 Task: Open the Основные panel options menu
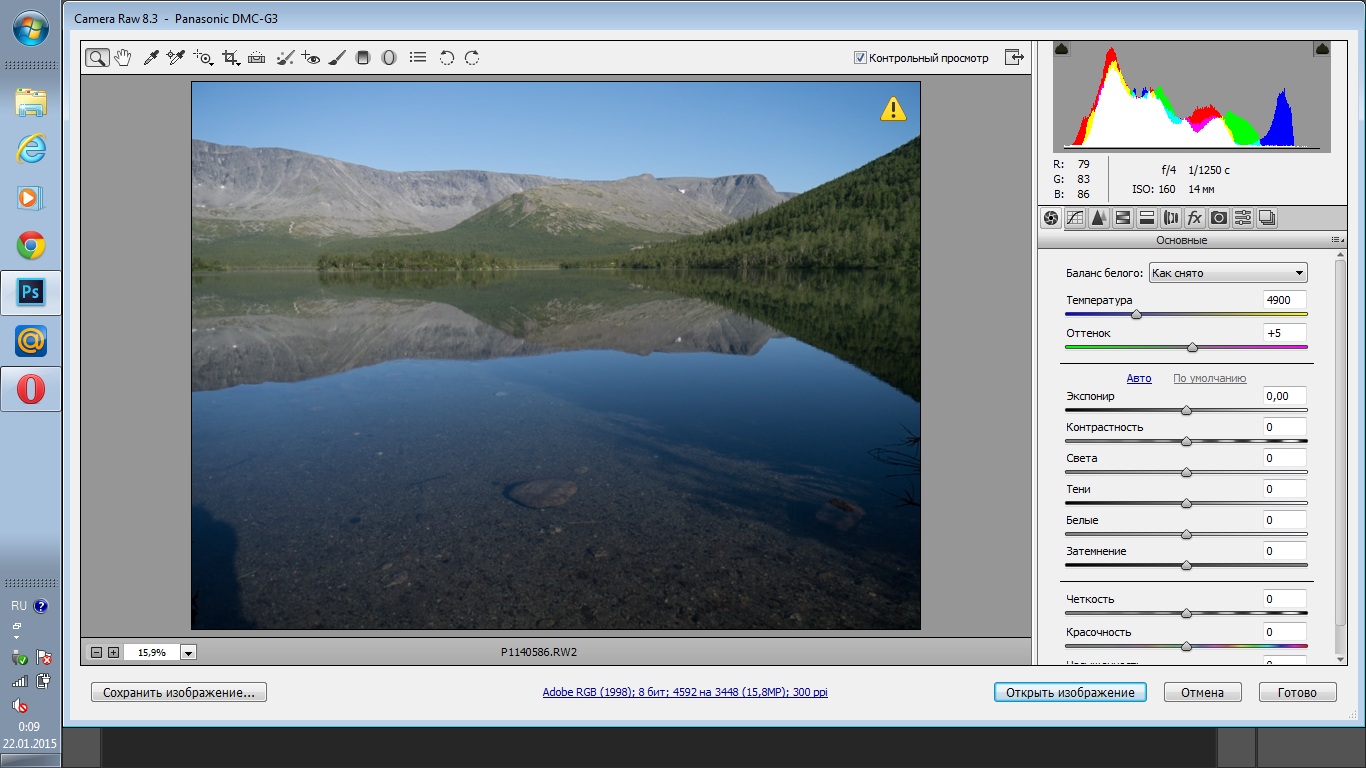pyautogui.click(x=1336, y=240)
